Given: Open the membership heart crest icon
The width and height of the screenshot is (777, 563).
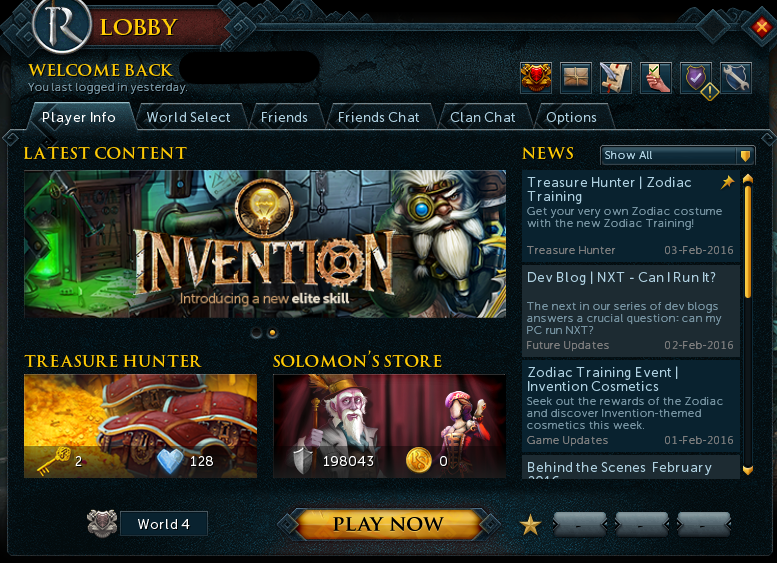Looking at the screenshot, I should click(x=536, y=78).
